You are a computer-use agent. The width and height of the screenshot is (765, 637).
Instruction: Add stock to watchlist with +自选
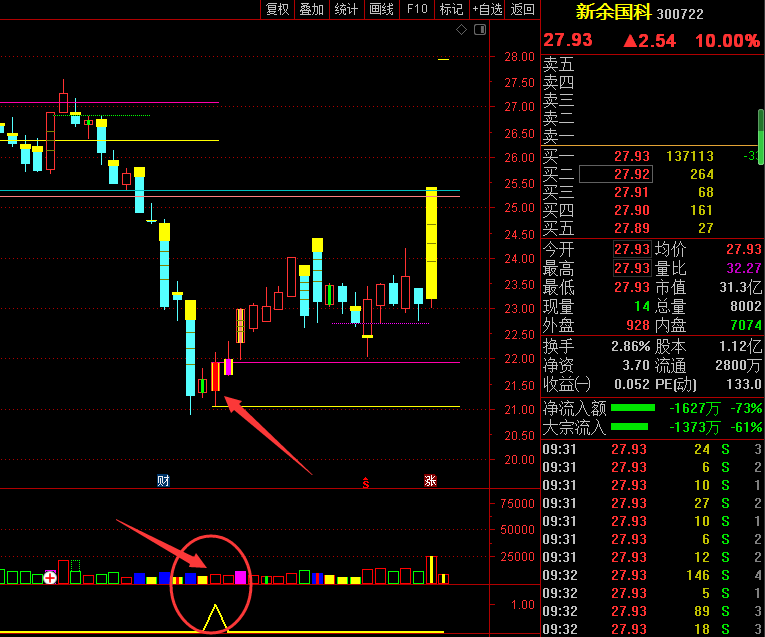click(x=488, y=9)
